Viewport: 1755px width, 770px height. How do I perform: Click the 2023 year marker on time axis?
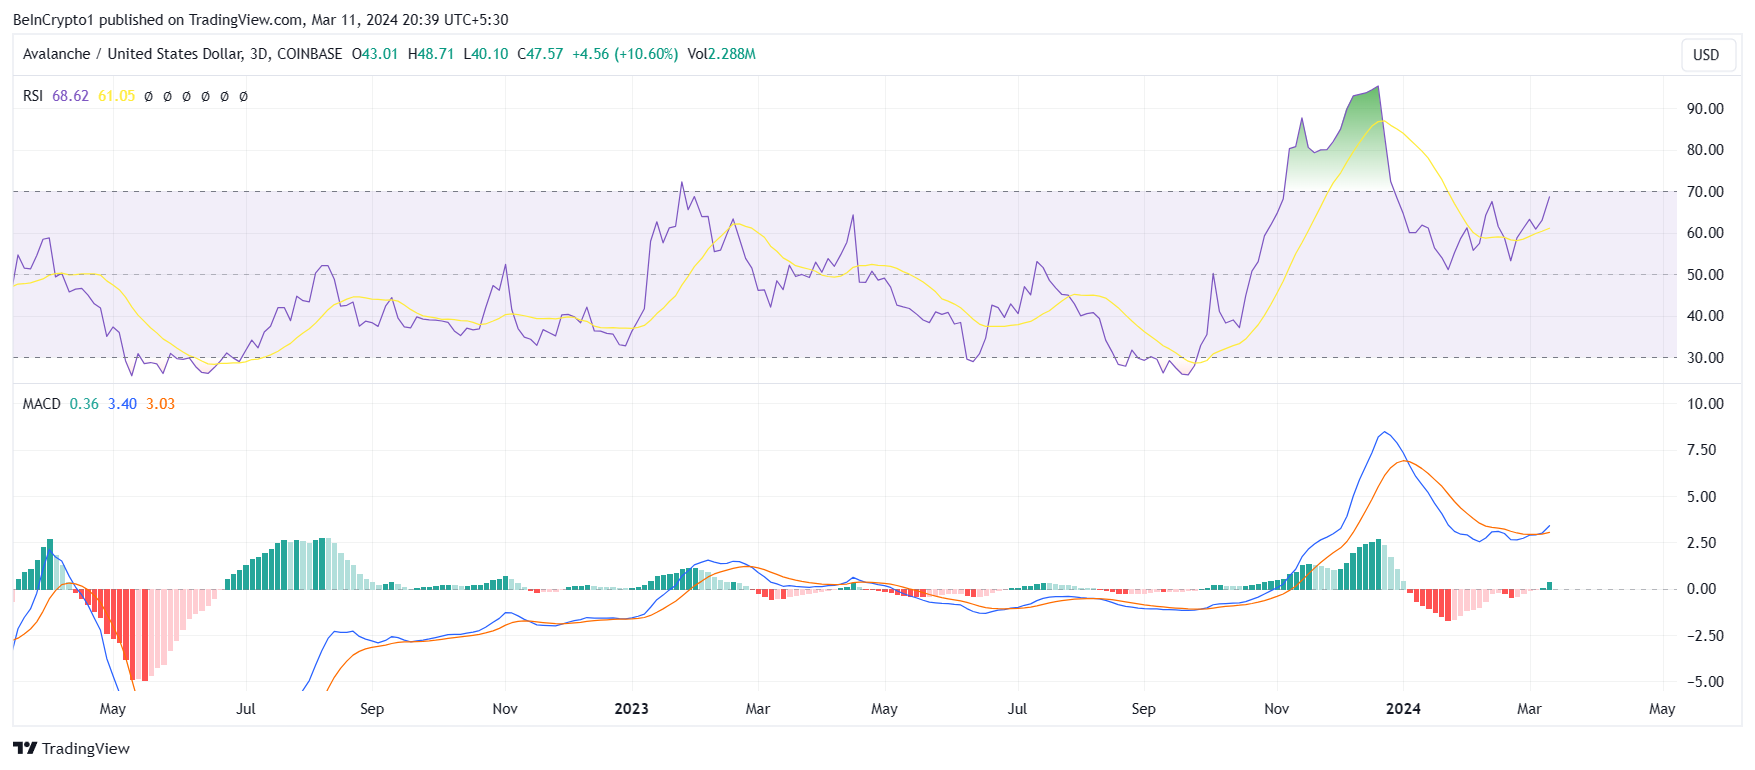click(631, 709)
